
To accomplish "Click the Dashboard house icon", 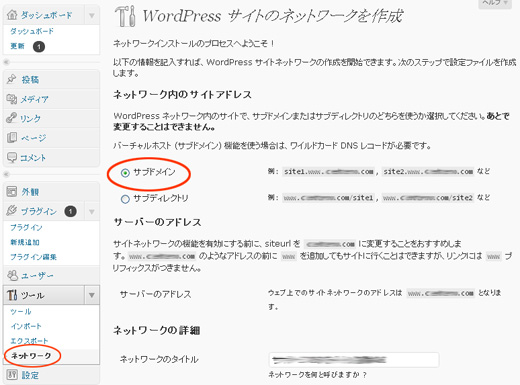I will click(12, 15).
